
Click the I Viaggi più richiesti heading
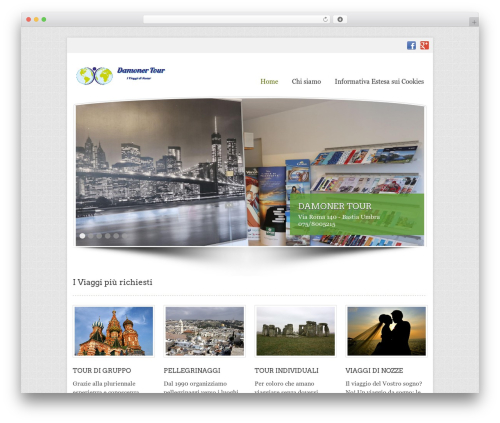[x=113, y=282]
